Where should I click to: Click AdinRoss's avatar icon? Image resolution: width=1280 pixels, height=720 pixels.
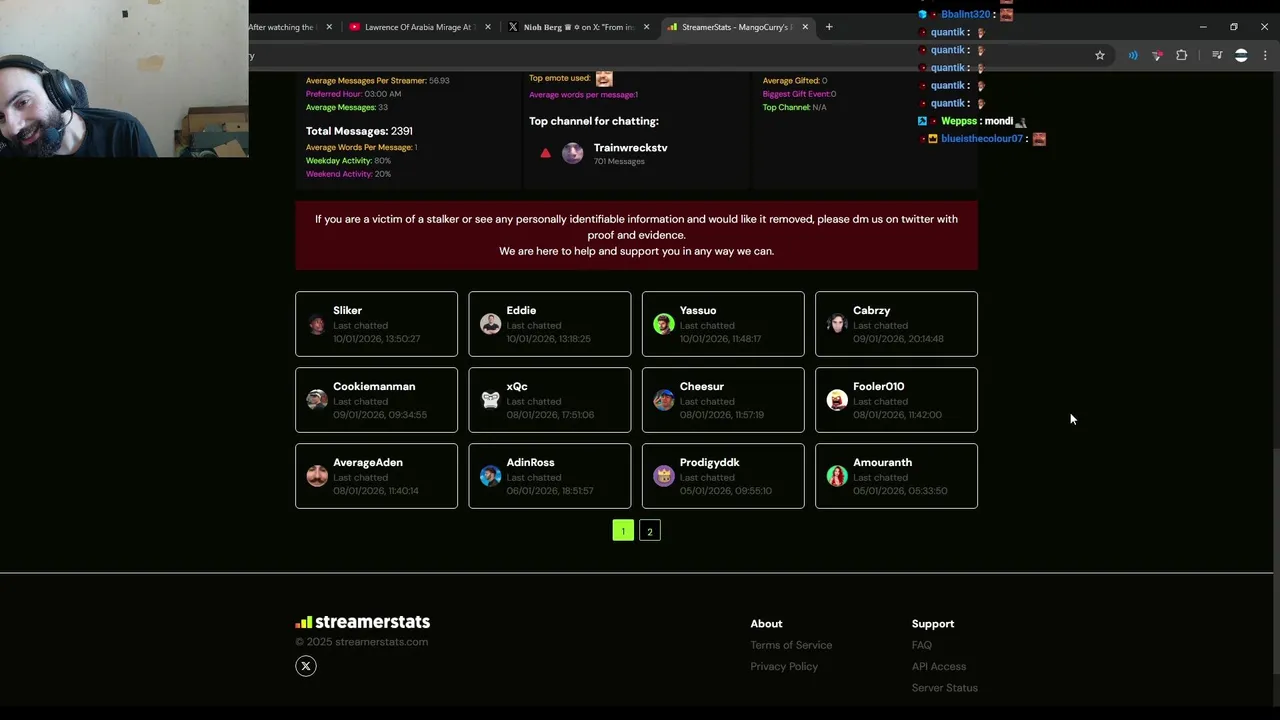coord(490,476)
